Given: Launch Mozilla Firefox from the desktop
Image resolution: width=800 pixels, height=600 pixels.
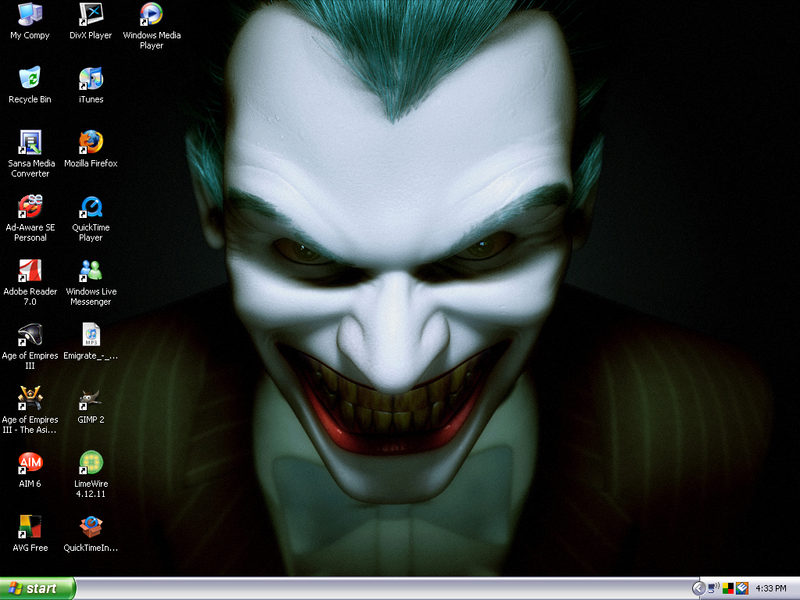Looking at the screenshot, I should pos(90,143).
